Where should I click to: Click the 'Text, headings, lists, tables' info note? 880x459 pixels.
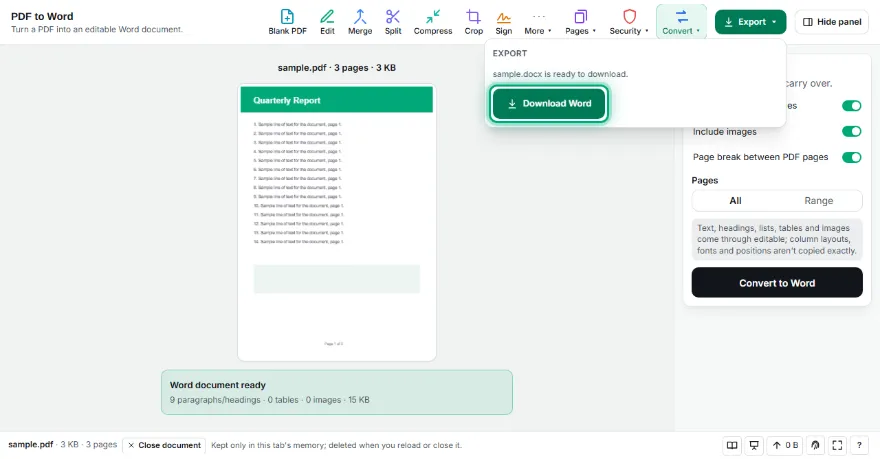click(x=777, y=239)
